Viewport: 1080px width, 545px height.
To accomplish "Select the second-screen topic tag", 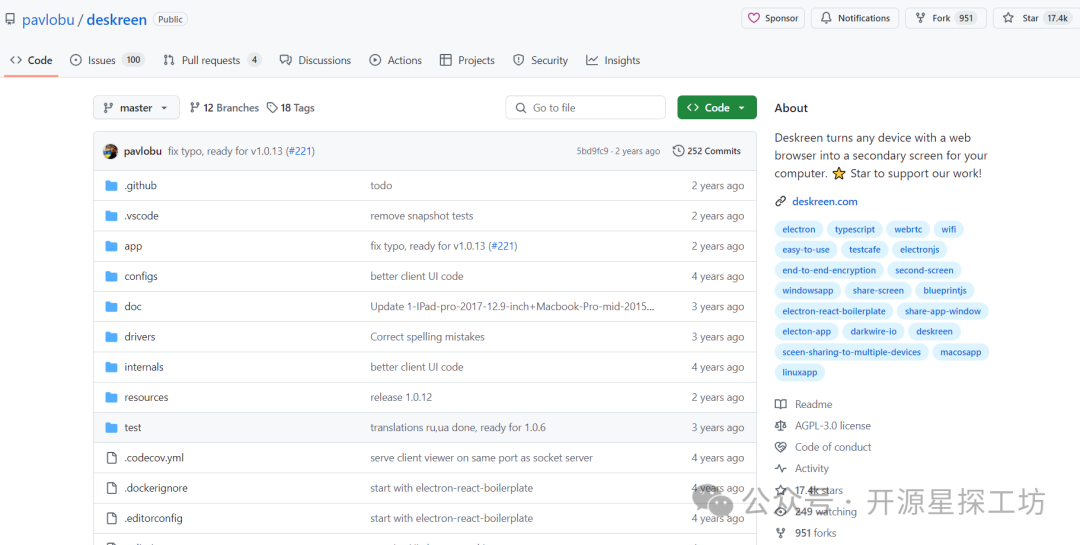I will coord(924,271).
